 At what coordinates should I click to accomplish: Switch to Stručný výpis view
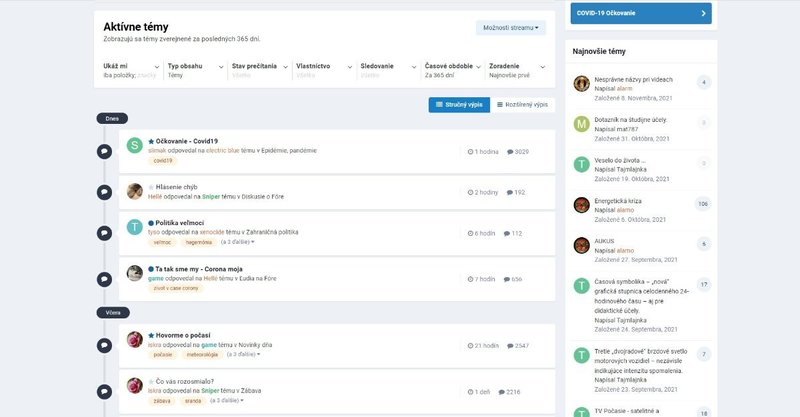coord(460,104)
